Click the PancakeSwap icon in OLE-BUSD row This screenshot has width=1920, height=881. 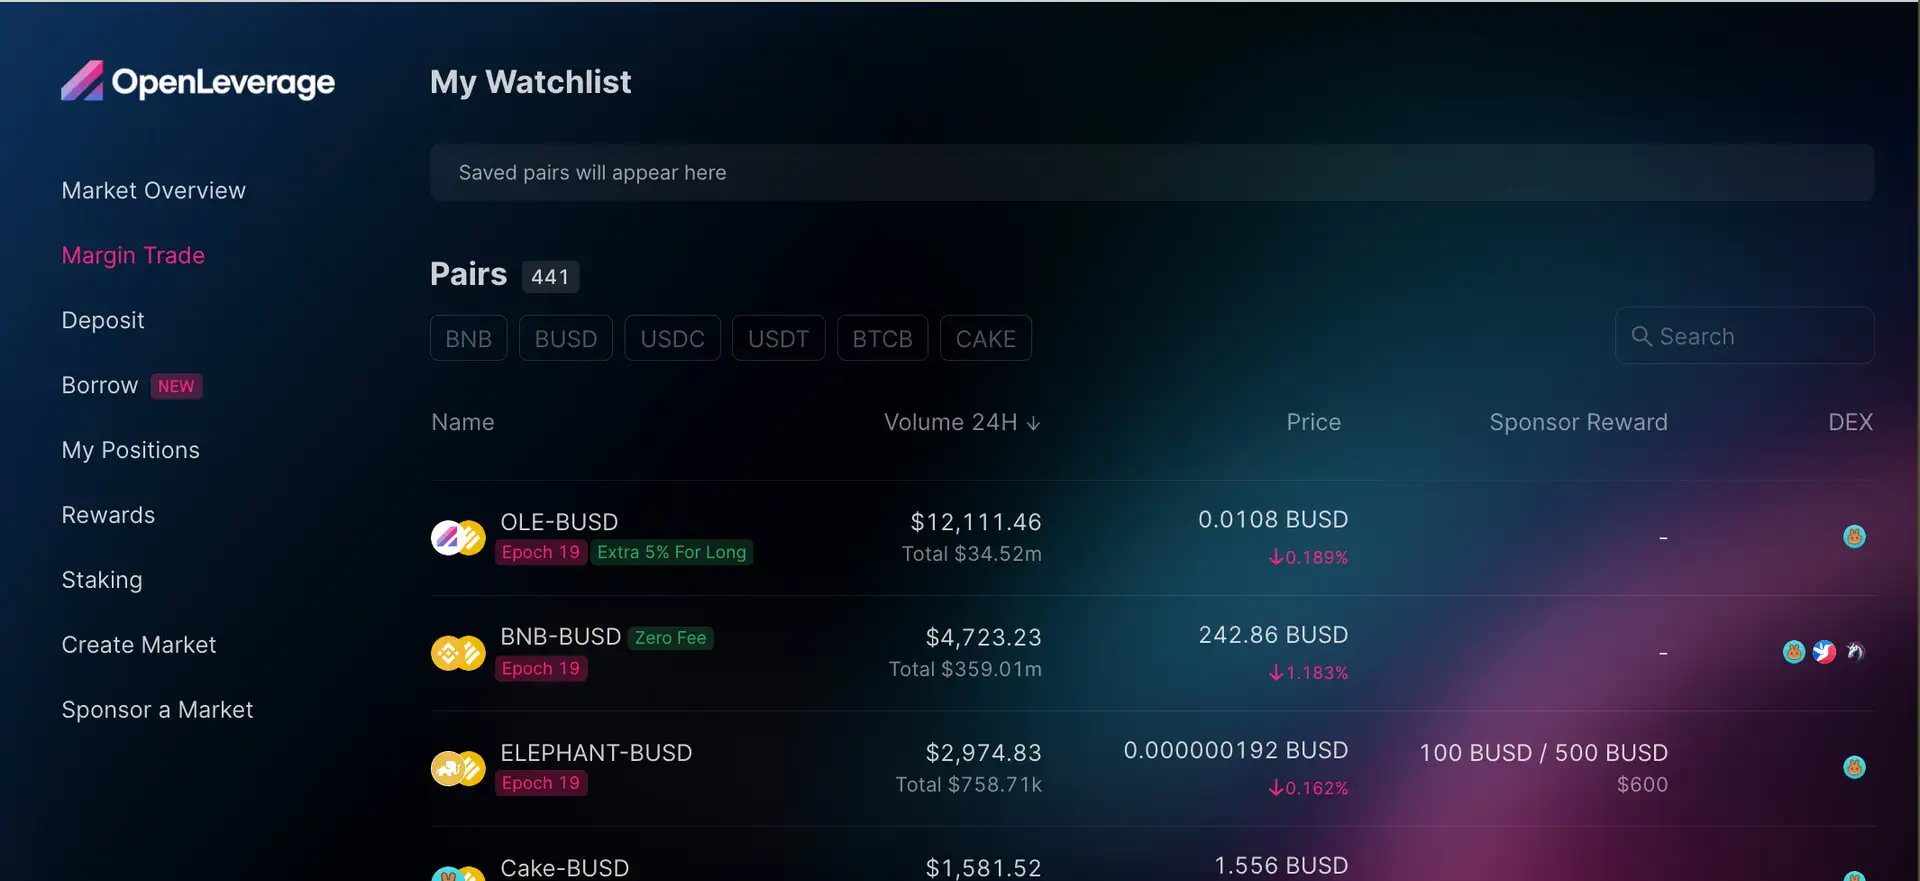pos(1854,537)
